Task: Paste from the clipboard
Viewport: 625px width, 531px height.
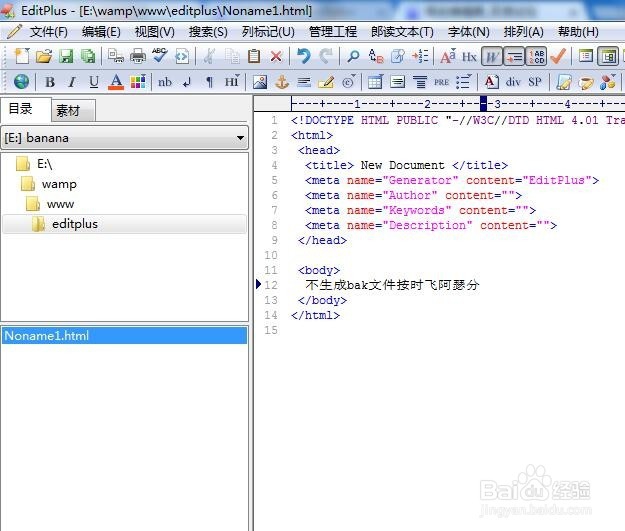Action: (254, 56)
